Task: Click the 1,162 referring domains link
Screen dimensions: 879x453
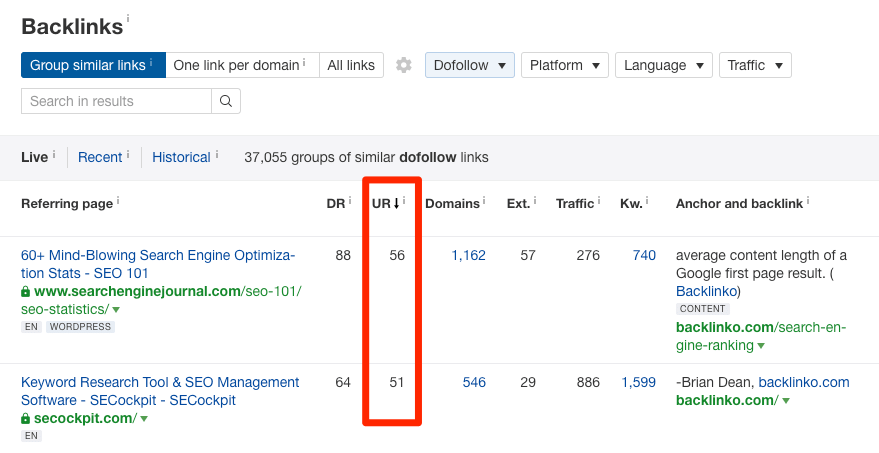Action: [468, 255]
